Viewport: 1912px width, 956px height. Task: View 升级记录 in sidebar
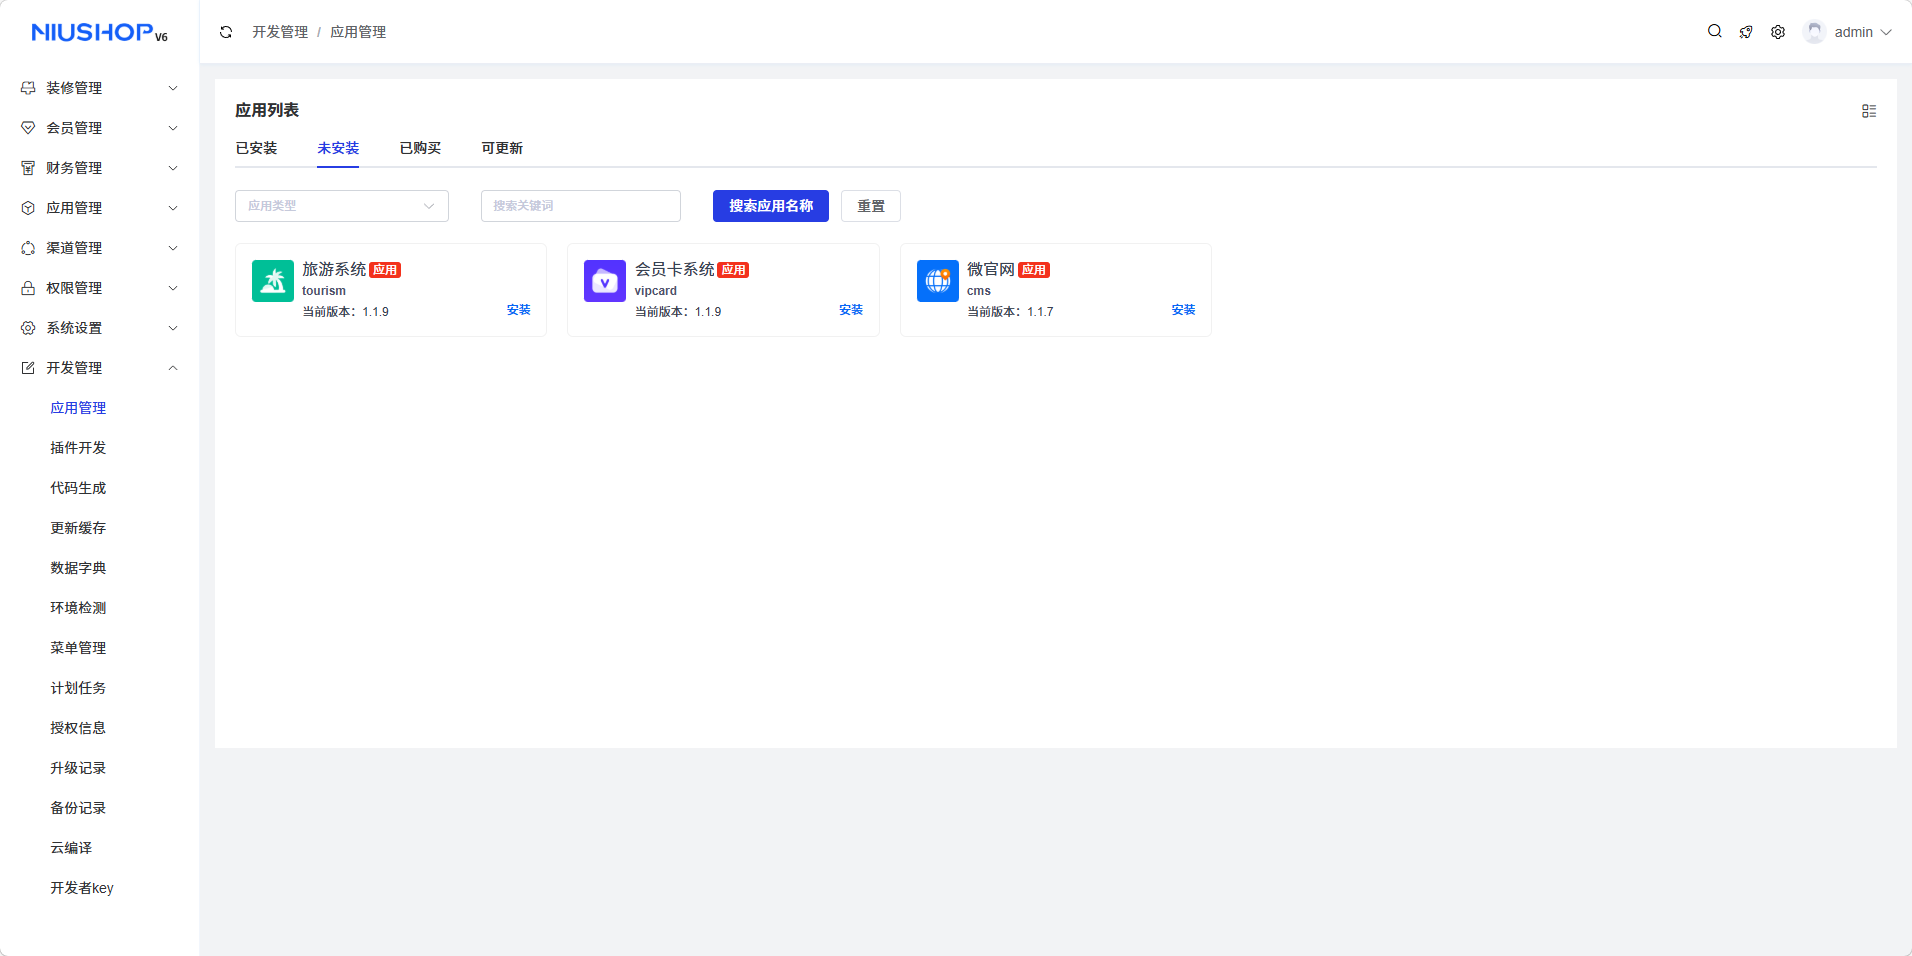pos(78,768)
